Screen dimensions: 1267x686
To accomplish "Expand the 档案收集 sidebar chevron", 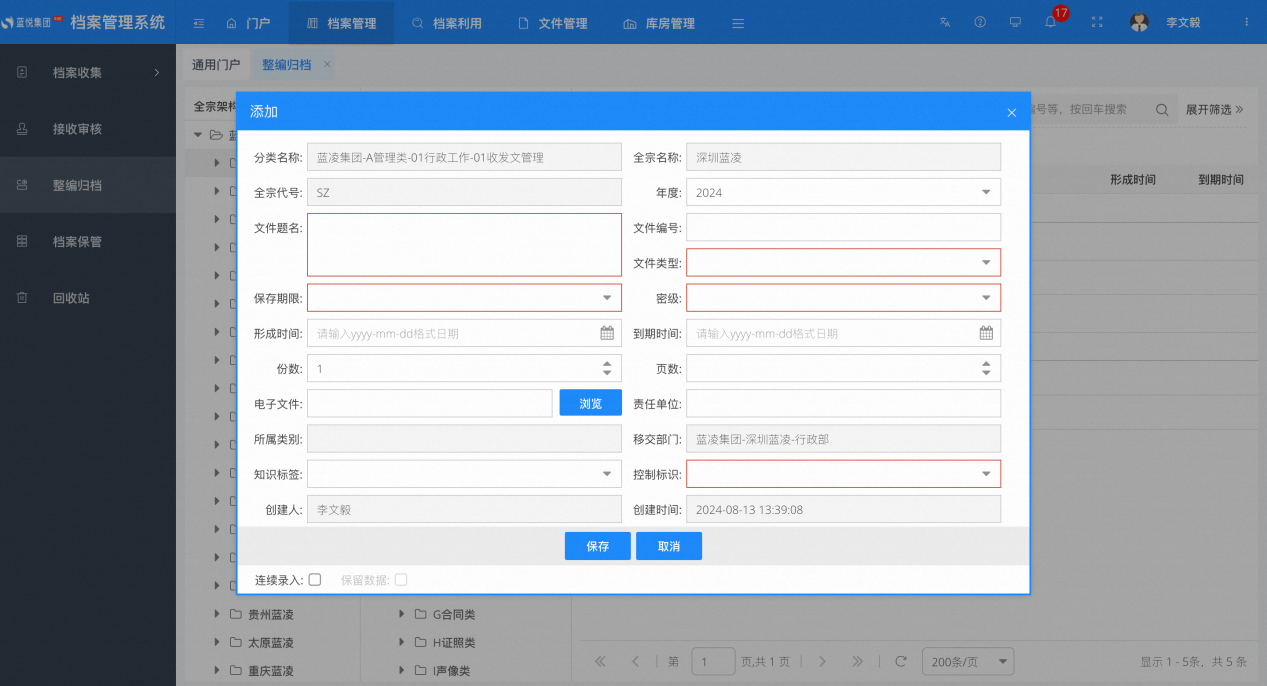I will coord(156,72).
